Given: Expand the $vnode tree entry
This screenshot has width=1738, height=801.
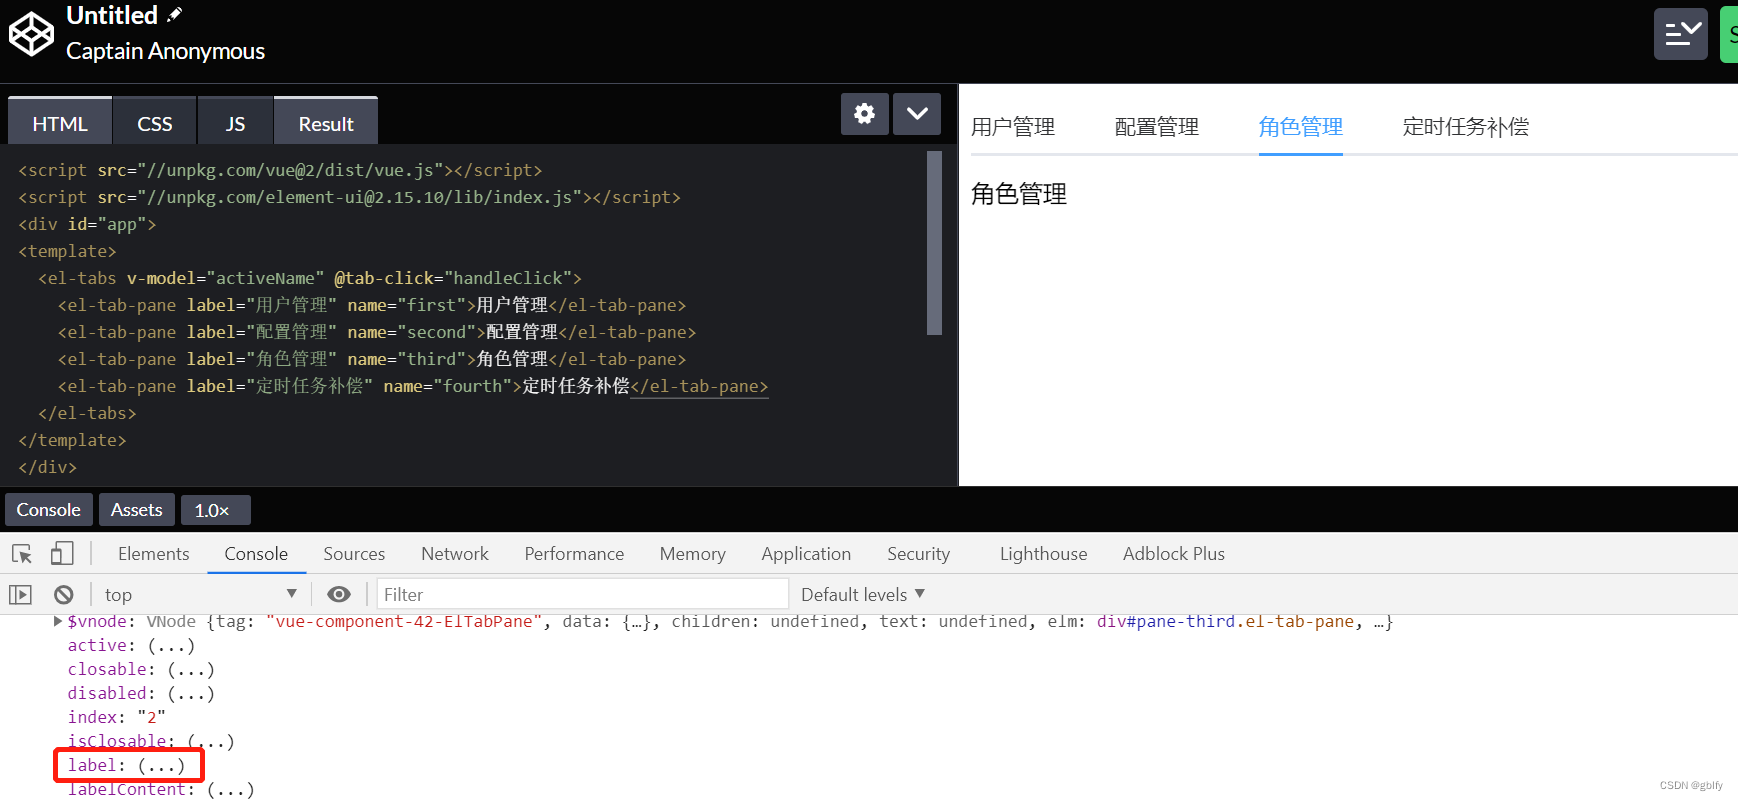Looking at the screenshot, I should coord(58,622).
